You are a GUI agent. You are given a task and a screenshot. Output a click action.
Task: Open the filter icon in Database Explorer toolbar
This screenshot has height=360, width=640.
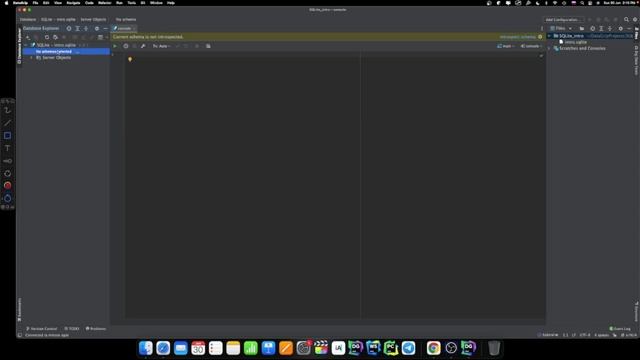pos(101,37)
